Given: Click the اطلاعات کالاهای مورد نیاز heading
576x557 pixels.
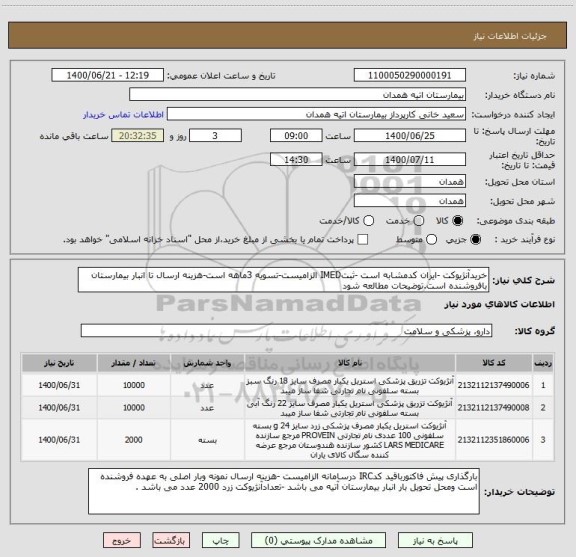Looking at the screenshot, I should 500,304.
